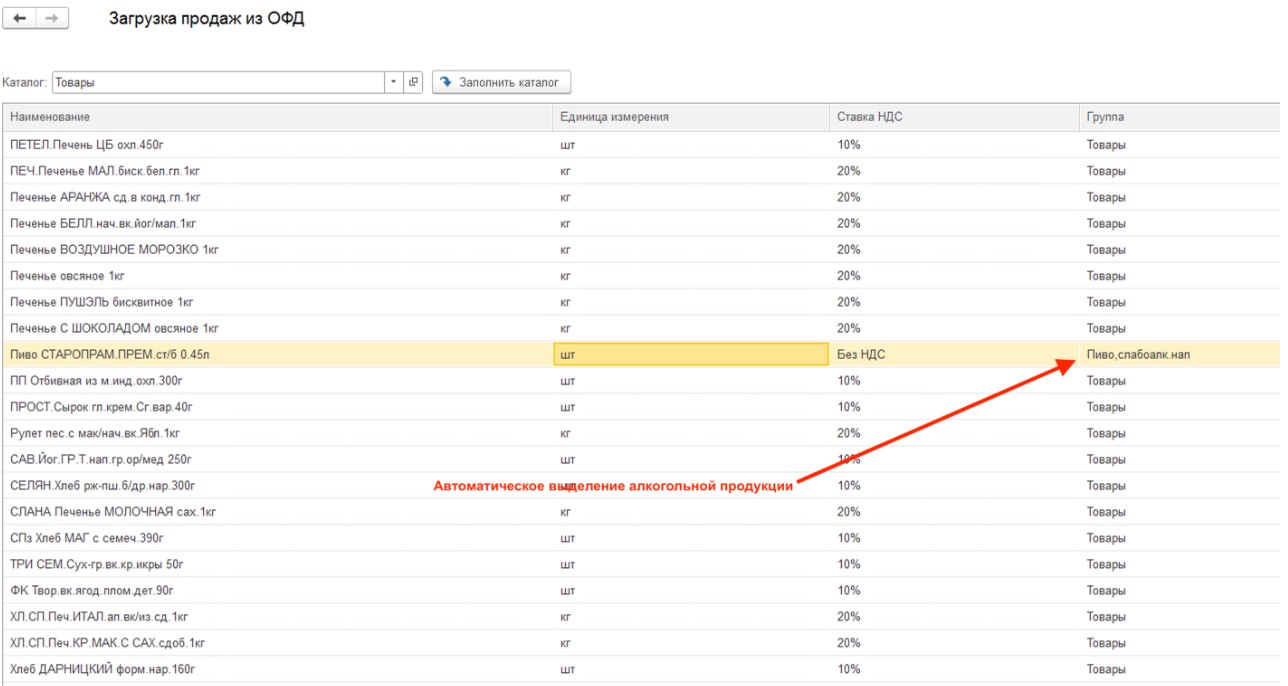Select Печенье ВОЗДУШНОЕ МОРОЗКО 1кг
Screen dimensions: 1288x686
(x=641, y=249)
